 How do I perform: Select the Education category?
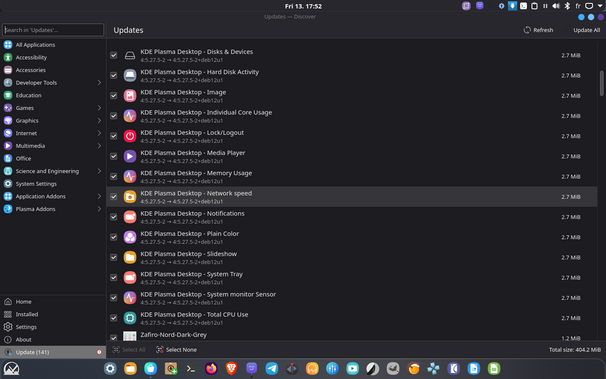click(53, 95)
